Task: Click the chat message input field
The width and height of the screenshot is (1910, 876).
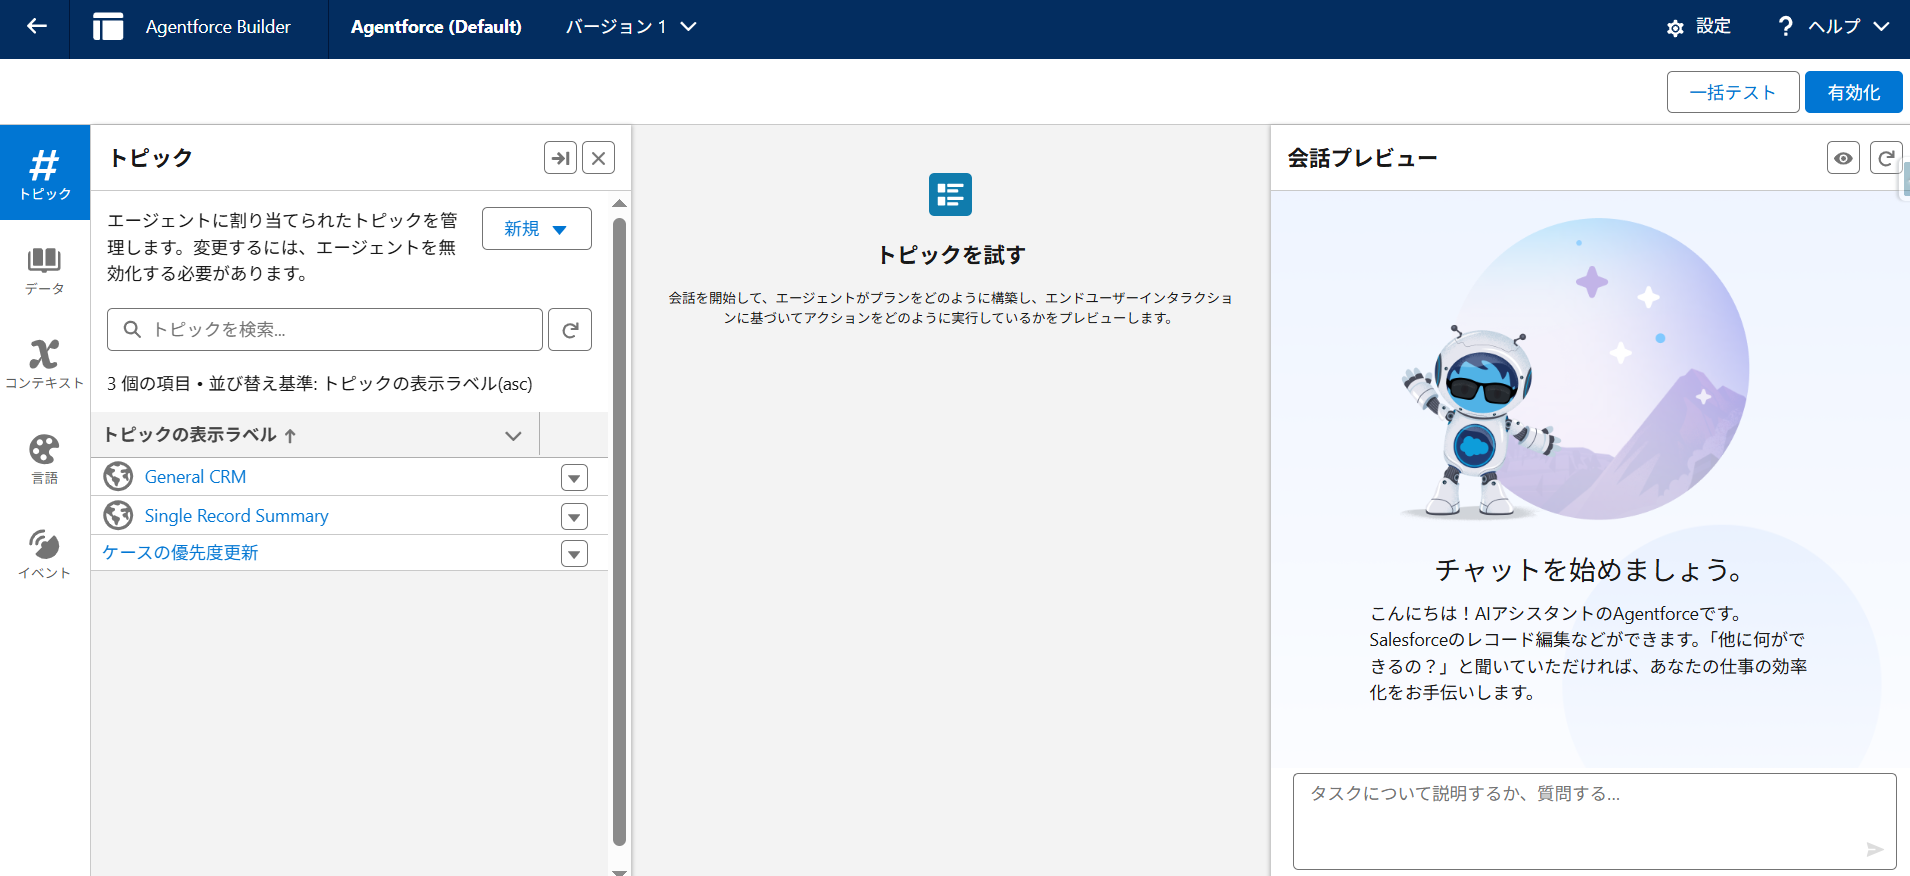Action: 1594,821
